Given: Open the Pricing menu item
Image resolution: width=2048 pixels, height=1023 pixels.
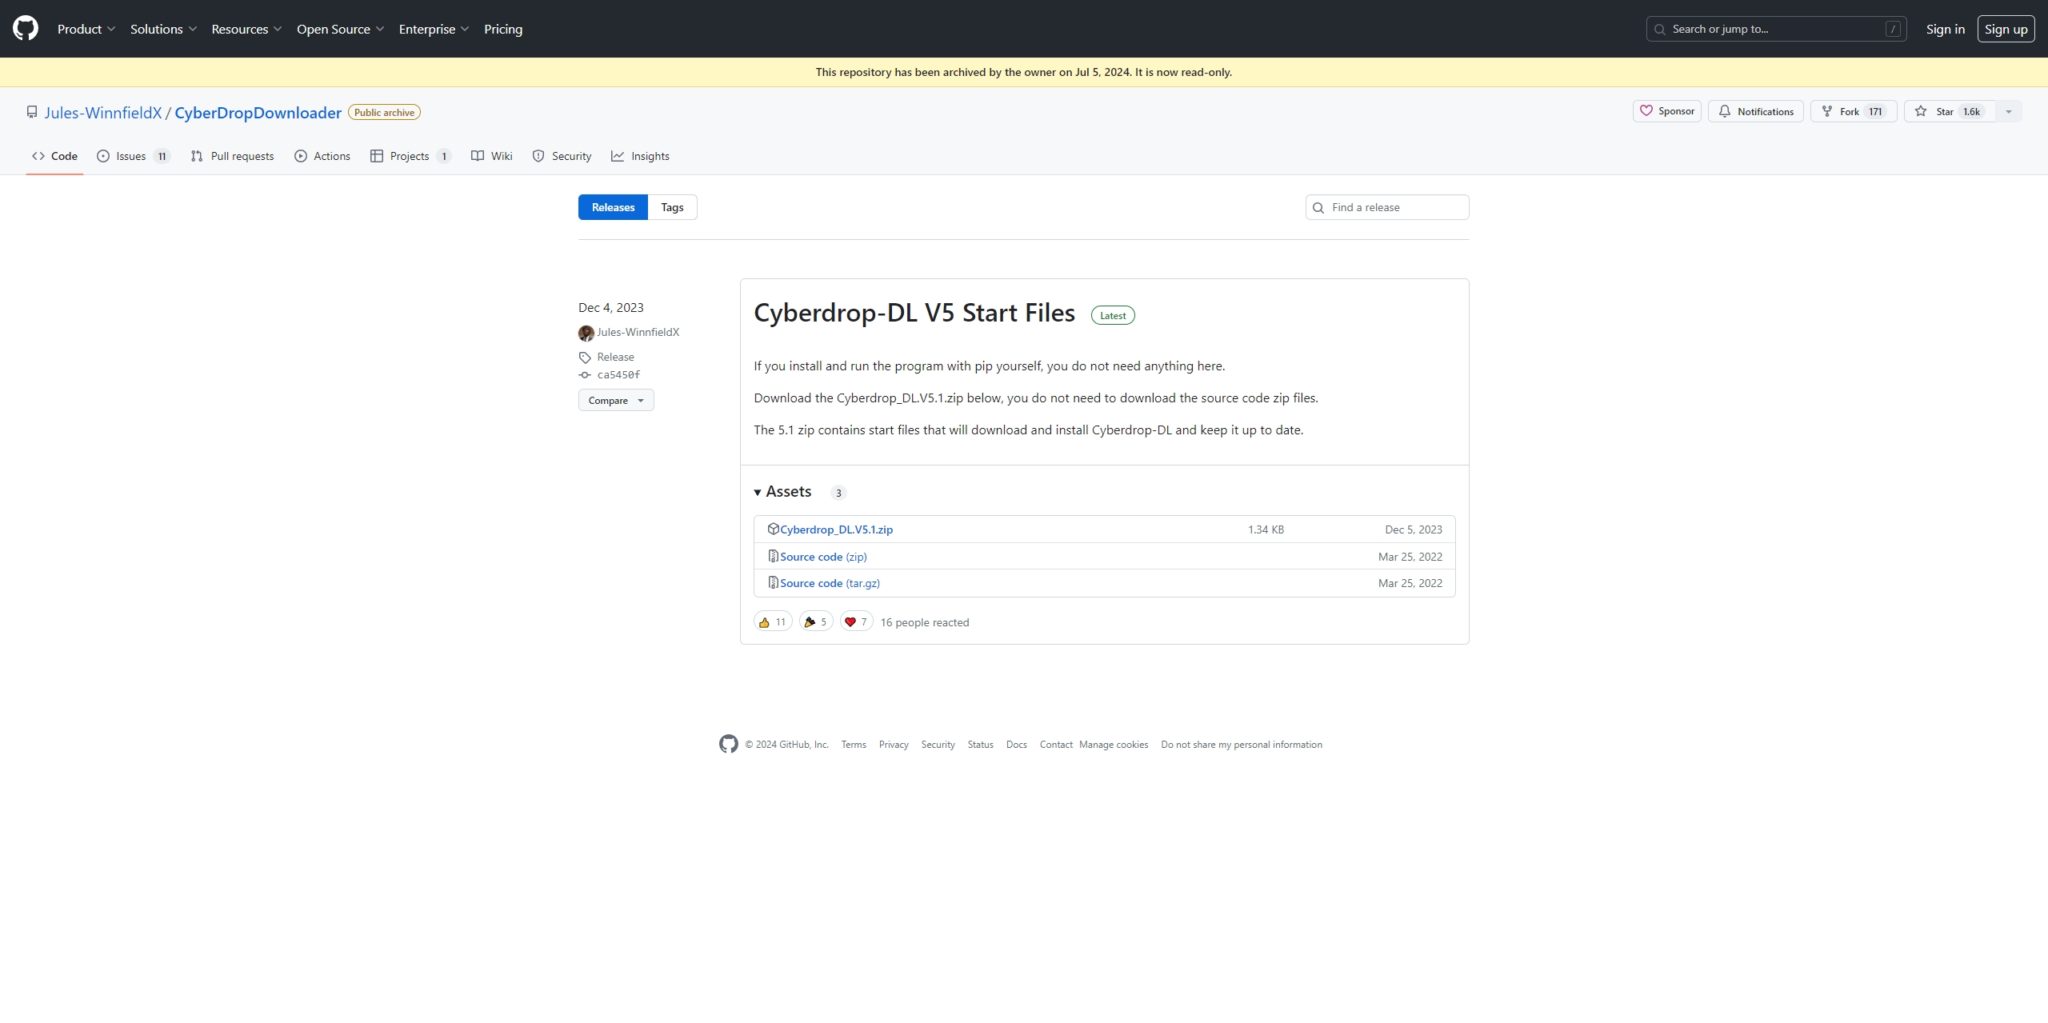Looking at the screenshot, I should click(503, 29).
